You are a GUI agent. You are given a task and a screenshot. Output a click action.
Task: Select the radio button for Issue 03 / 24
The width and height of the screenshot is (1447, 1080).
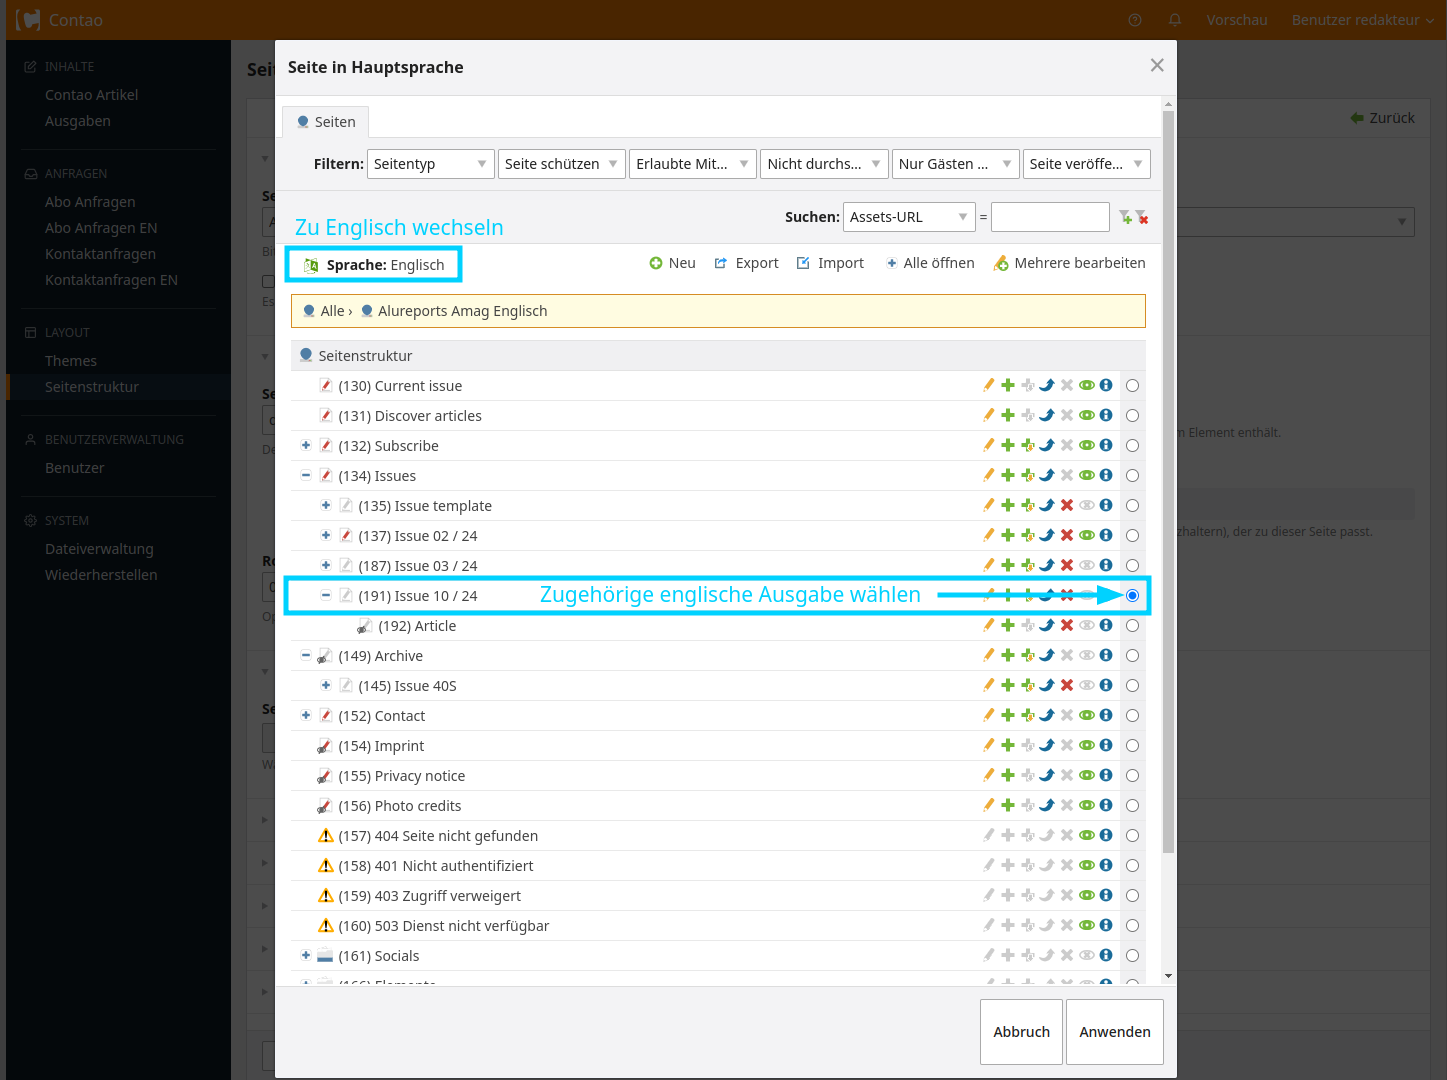coord(1132,566)
